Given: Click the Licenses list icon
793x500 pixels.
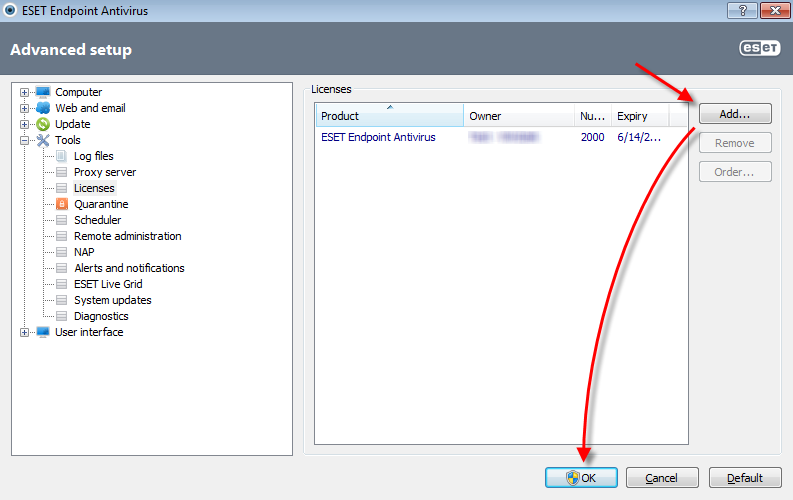Looking at the screenshot, I should click(61, 188).
